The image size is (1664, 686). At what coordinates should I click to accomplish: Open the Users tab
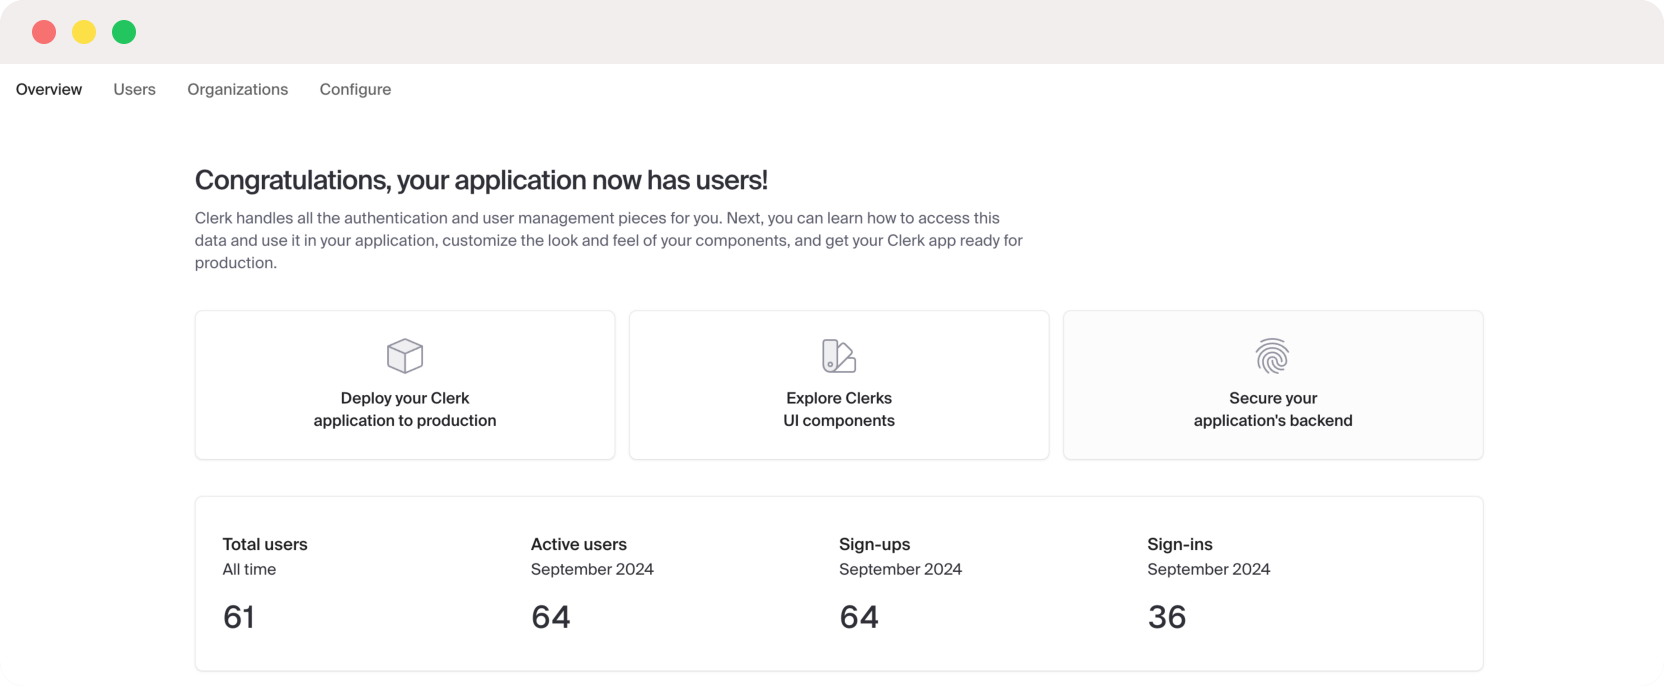[134, 89]
